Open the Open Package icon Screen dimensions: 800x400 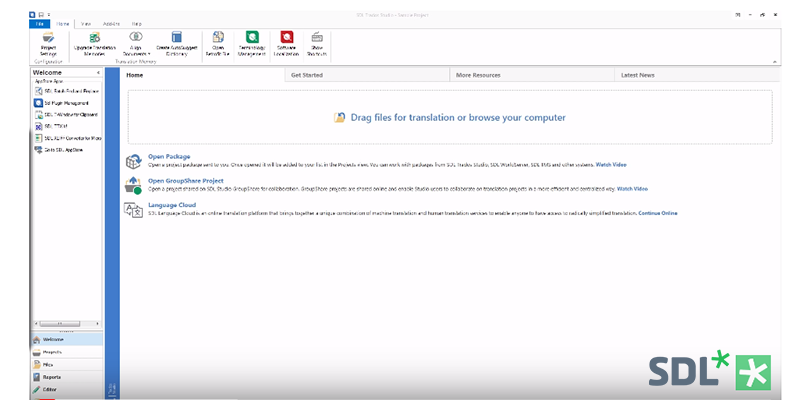tap(133, 161)
